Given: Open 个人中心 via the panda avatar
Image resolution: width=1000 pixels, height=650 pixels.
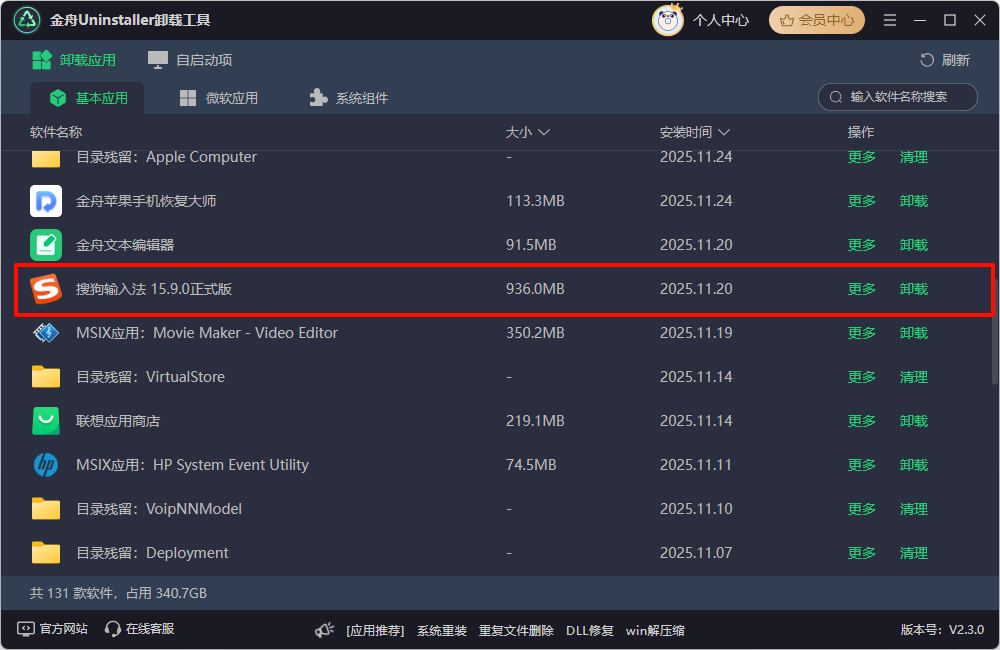Looking at the screenshot, I should pyautogui.click(x=667, y=19).
